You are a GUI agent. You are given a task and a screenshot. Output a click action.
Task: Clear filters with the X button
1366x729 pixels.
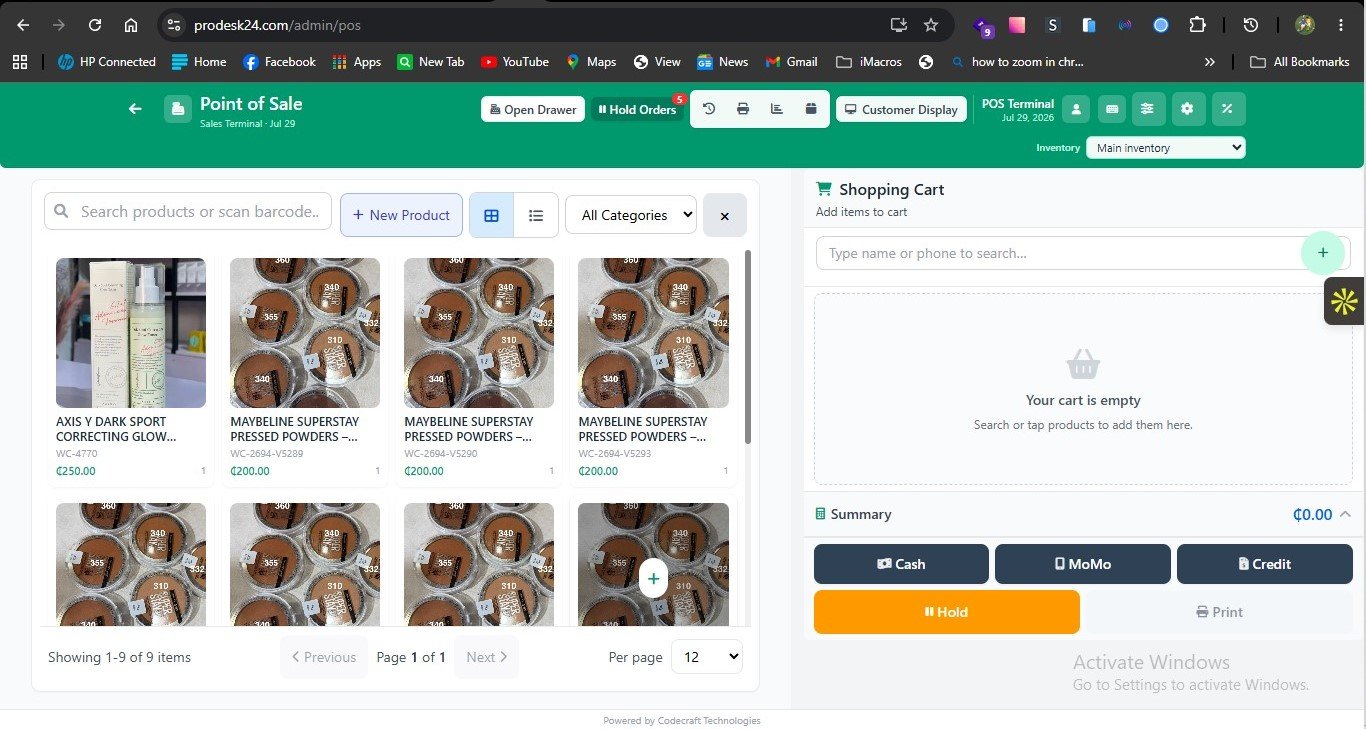725,215
